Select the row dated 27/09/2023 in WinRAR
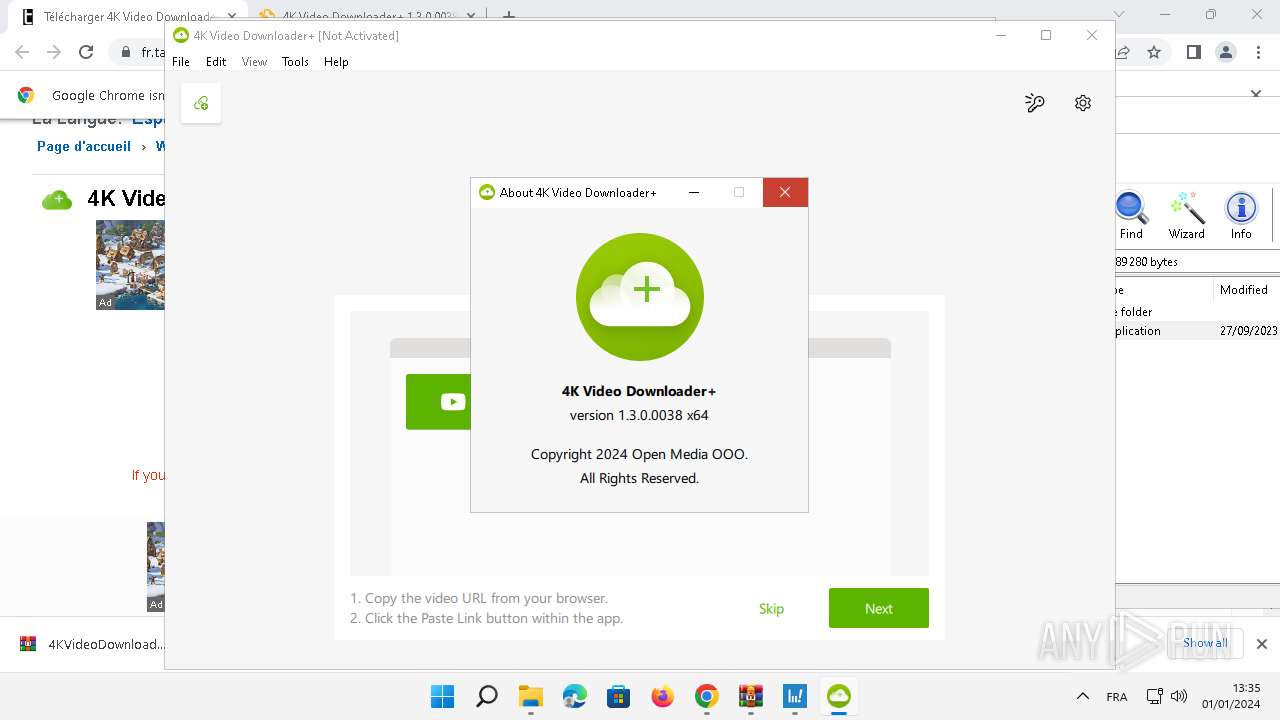This screenshot has height=720, width=1280. click(1197, 331)
